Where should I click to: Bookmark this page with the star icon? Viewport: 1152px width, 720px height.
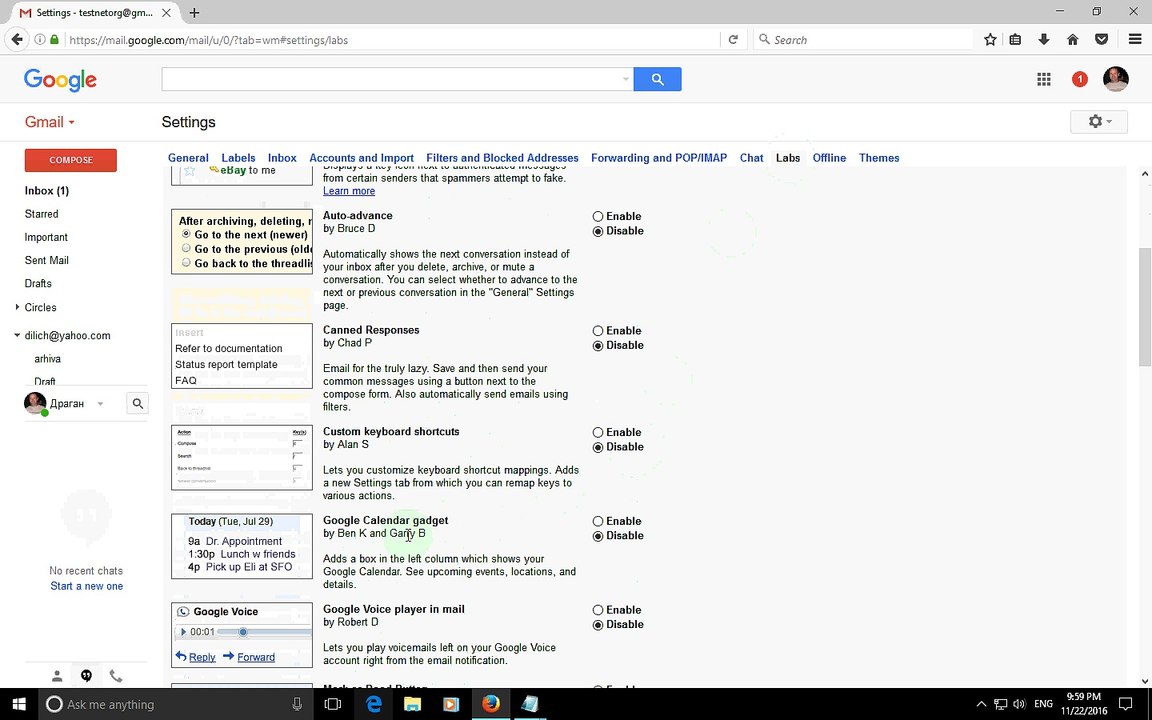click(990, 40)
